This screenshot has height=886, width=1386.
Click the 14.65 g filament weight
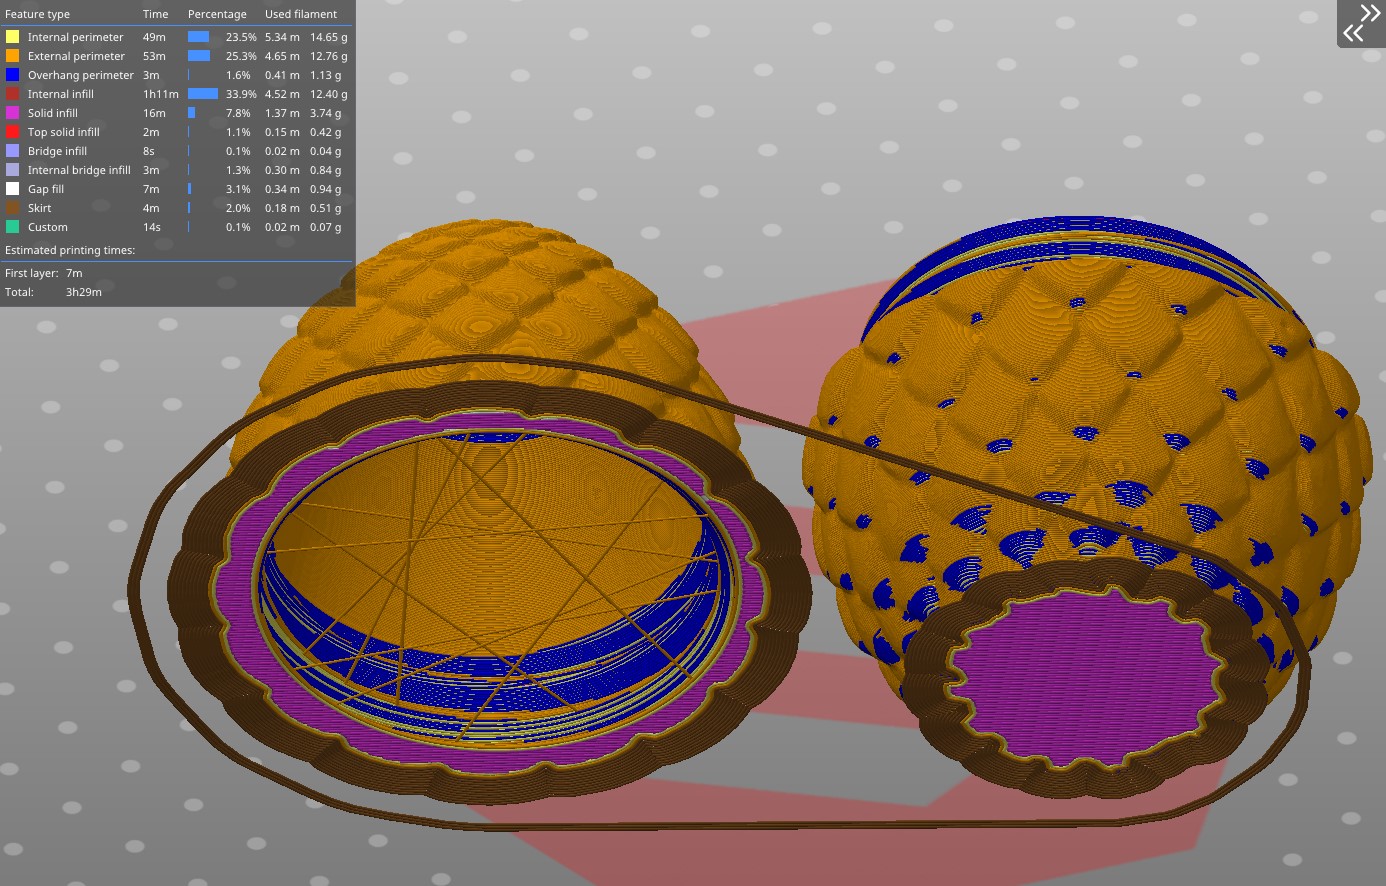(329, 37)
